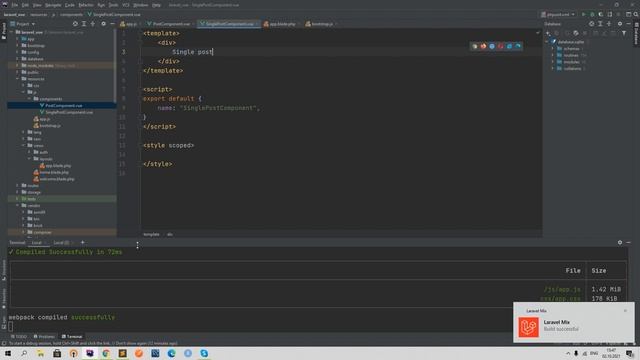
Task: Click template in editor breadcrumb
Action: (151, 234)
